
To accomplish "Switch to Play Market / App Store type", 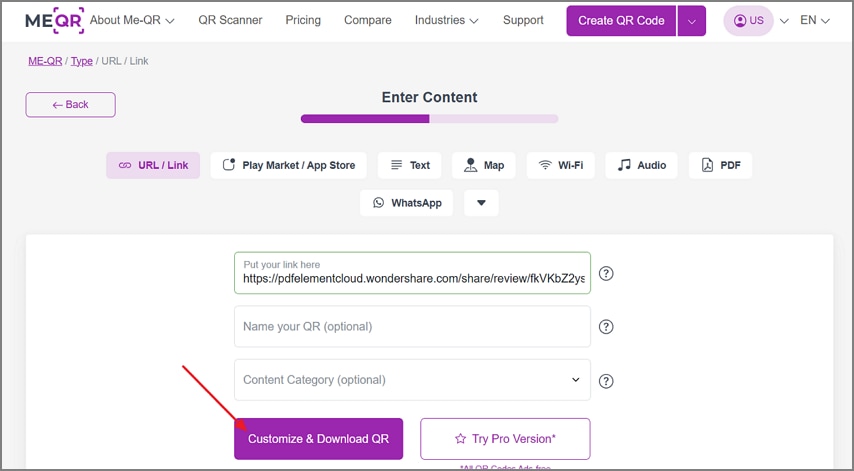I will pyautogui.click(x=289, y=166).
